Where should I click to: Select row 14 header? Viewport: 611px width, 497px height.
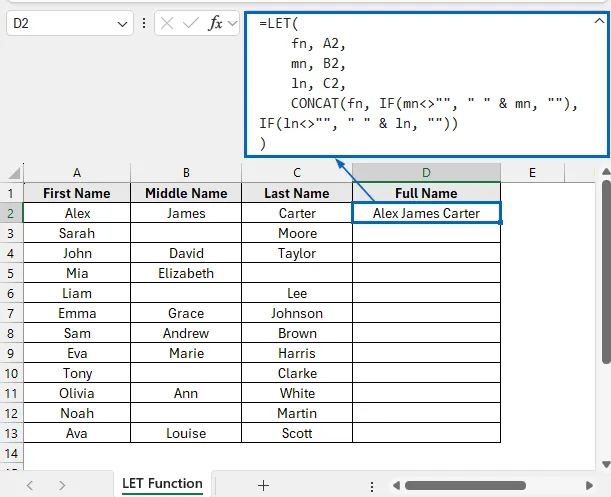click(11, 453)
